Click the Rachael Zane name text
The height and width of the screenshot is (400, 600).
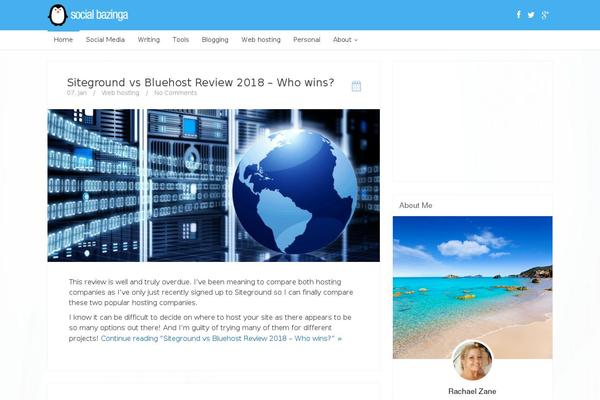point(472,391)
